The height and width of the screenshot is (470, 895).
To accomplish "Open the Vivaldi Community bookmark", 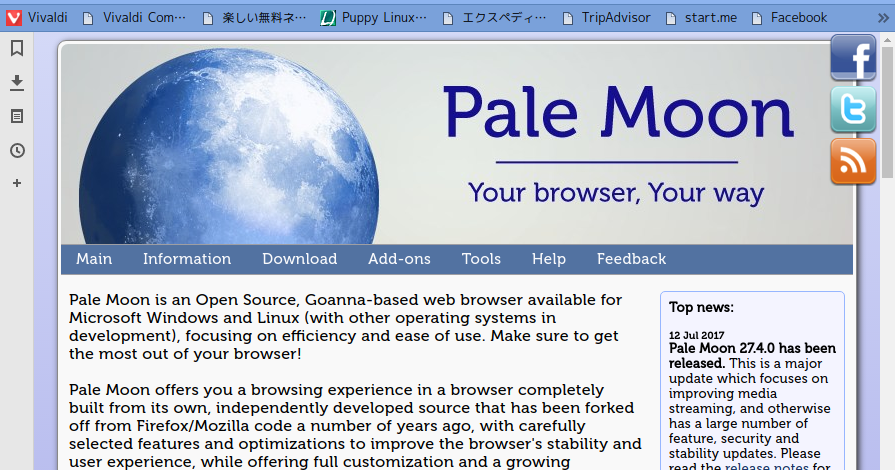I will click(x=134, y=18).
